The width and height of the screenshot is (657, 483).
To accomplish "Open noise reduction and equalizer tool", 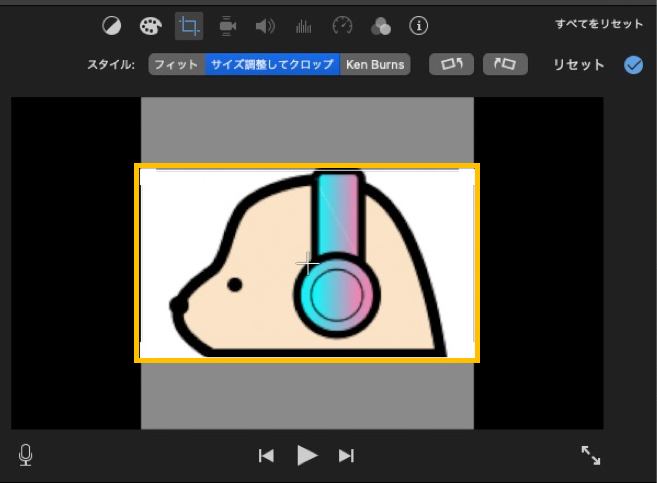I will coord(304,26).
